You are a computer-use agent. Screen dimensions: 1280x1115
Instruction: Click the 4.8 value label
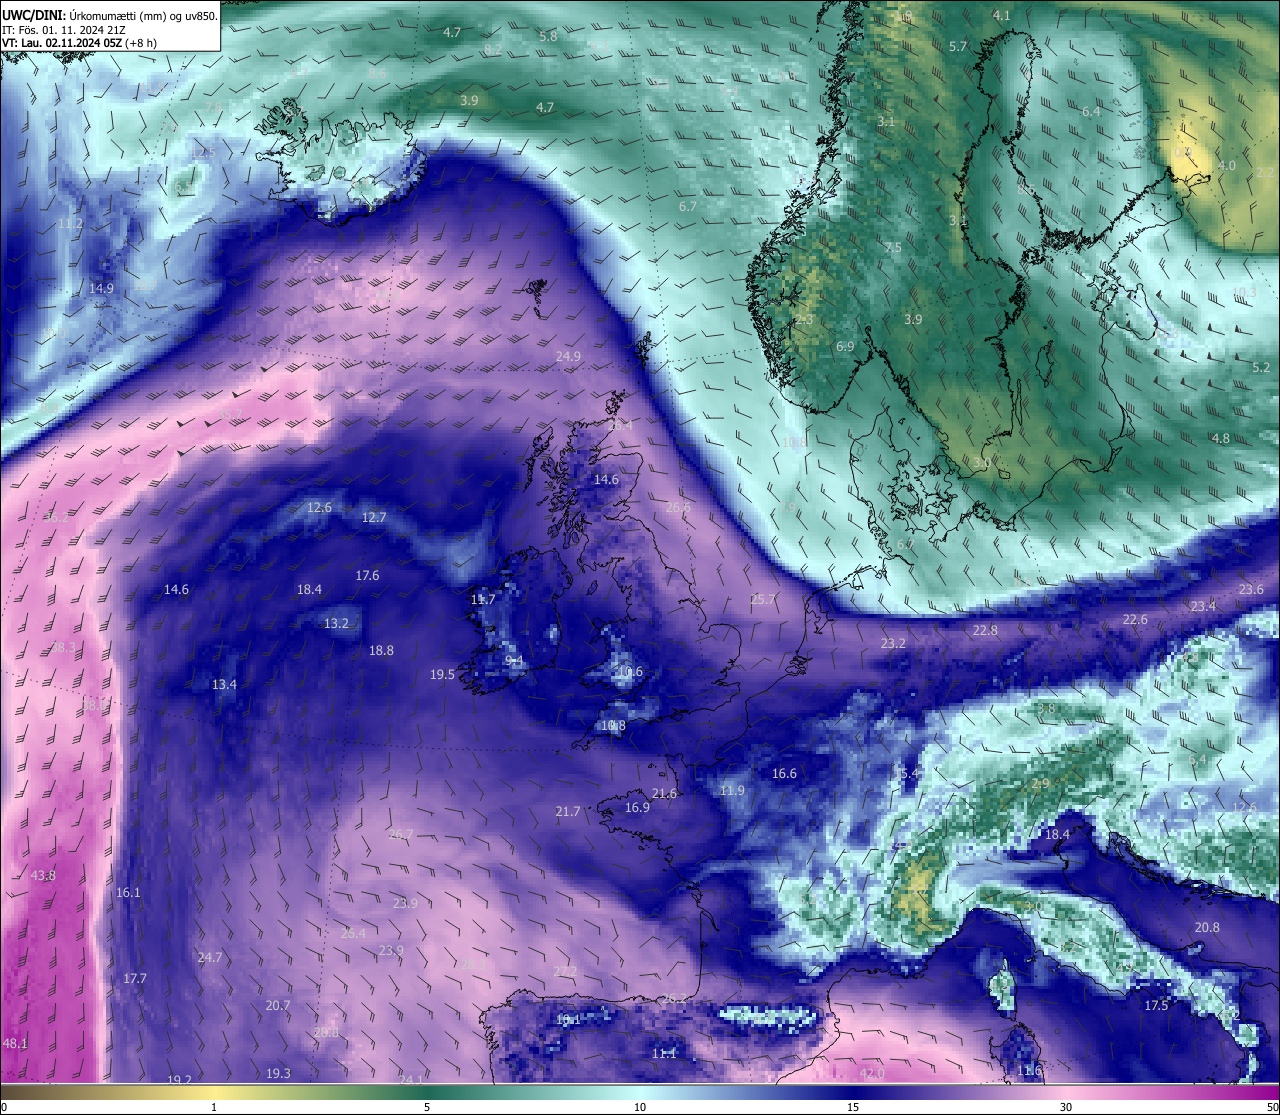[1221, 439]
